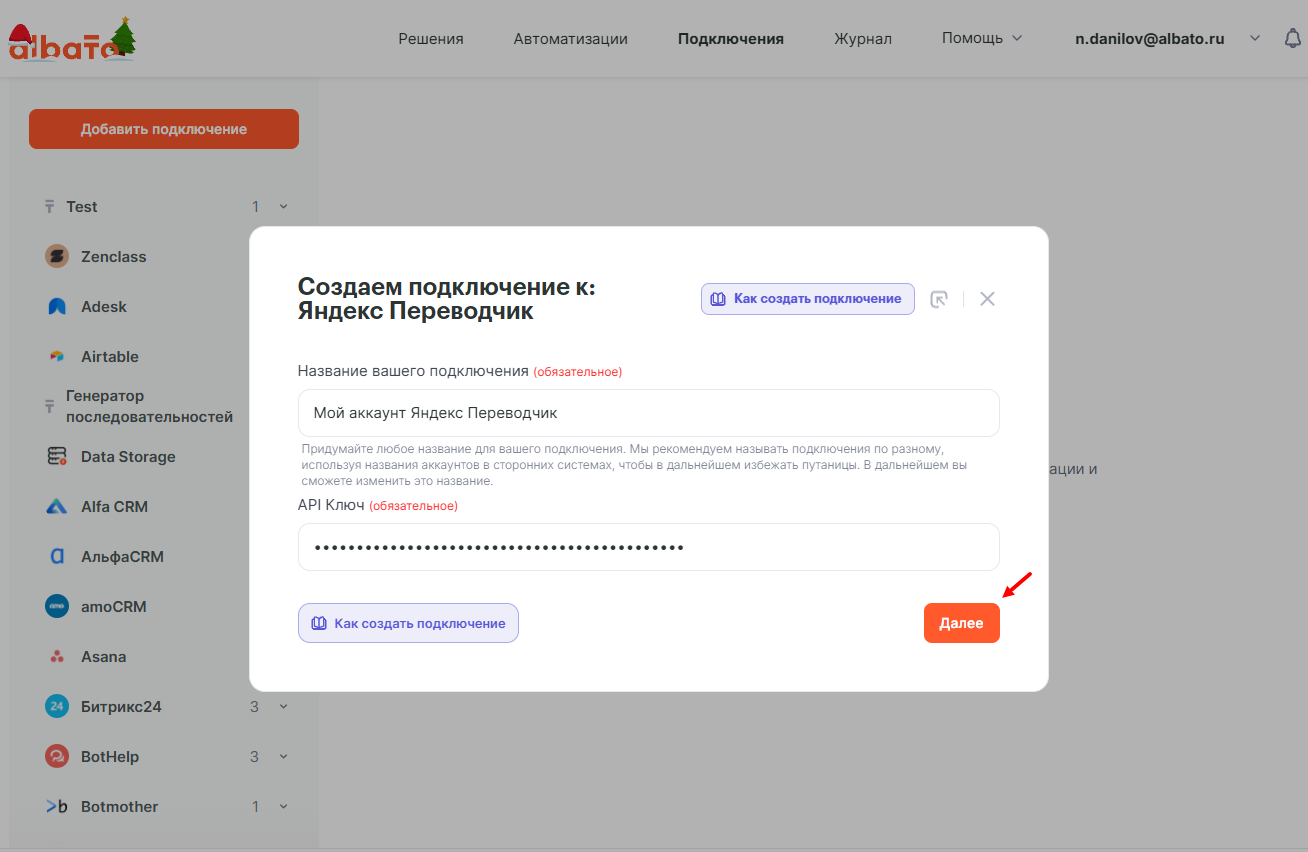This screenshot has width=1308, height=852.
Task: Click the Airtable icon
Action: tap(57, 357)
